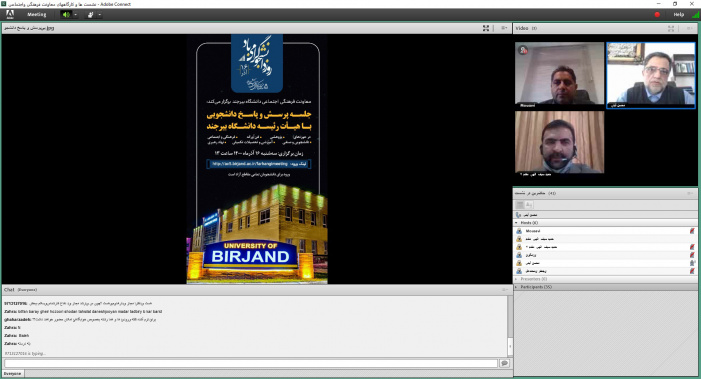Open the Share pod options menu
This screenshot has width=701, height=379.
tap(504, 28)
